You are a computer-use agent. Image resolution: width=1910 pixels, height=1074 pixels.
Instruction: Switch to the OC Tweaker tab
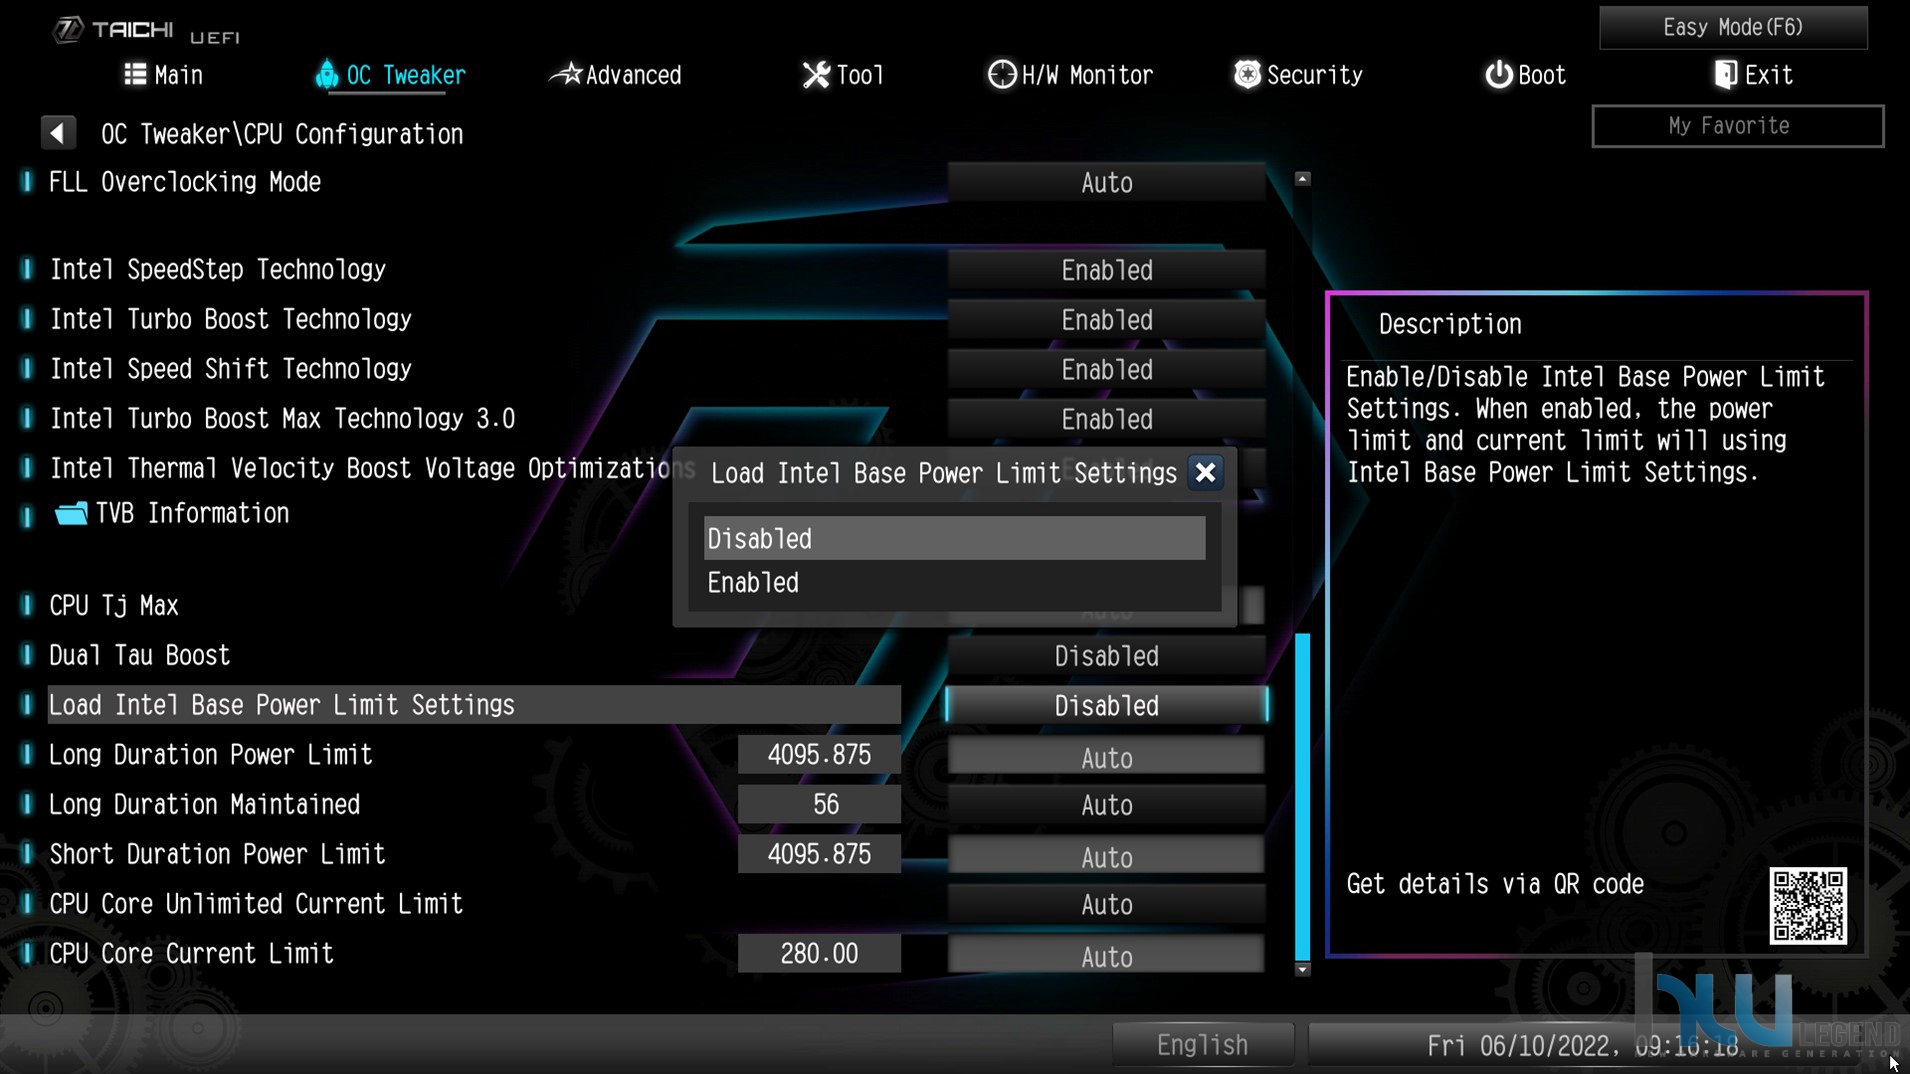(390, 75)
